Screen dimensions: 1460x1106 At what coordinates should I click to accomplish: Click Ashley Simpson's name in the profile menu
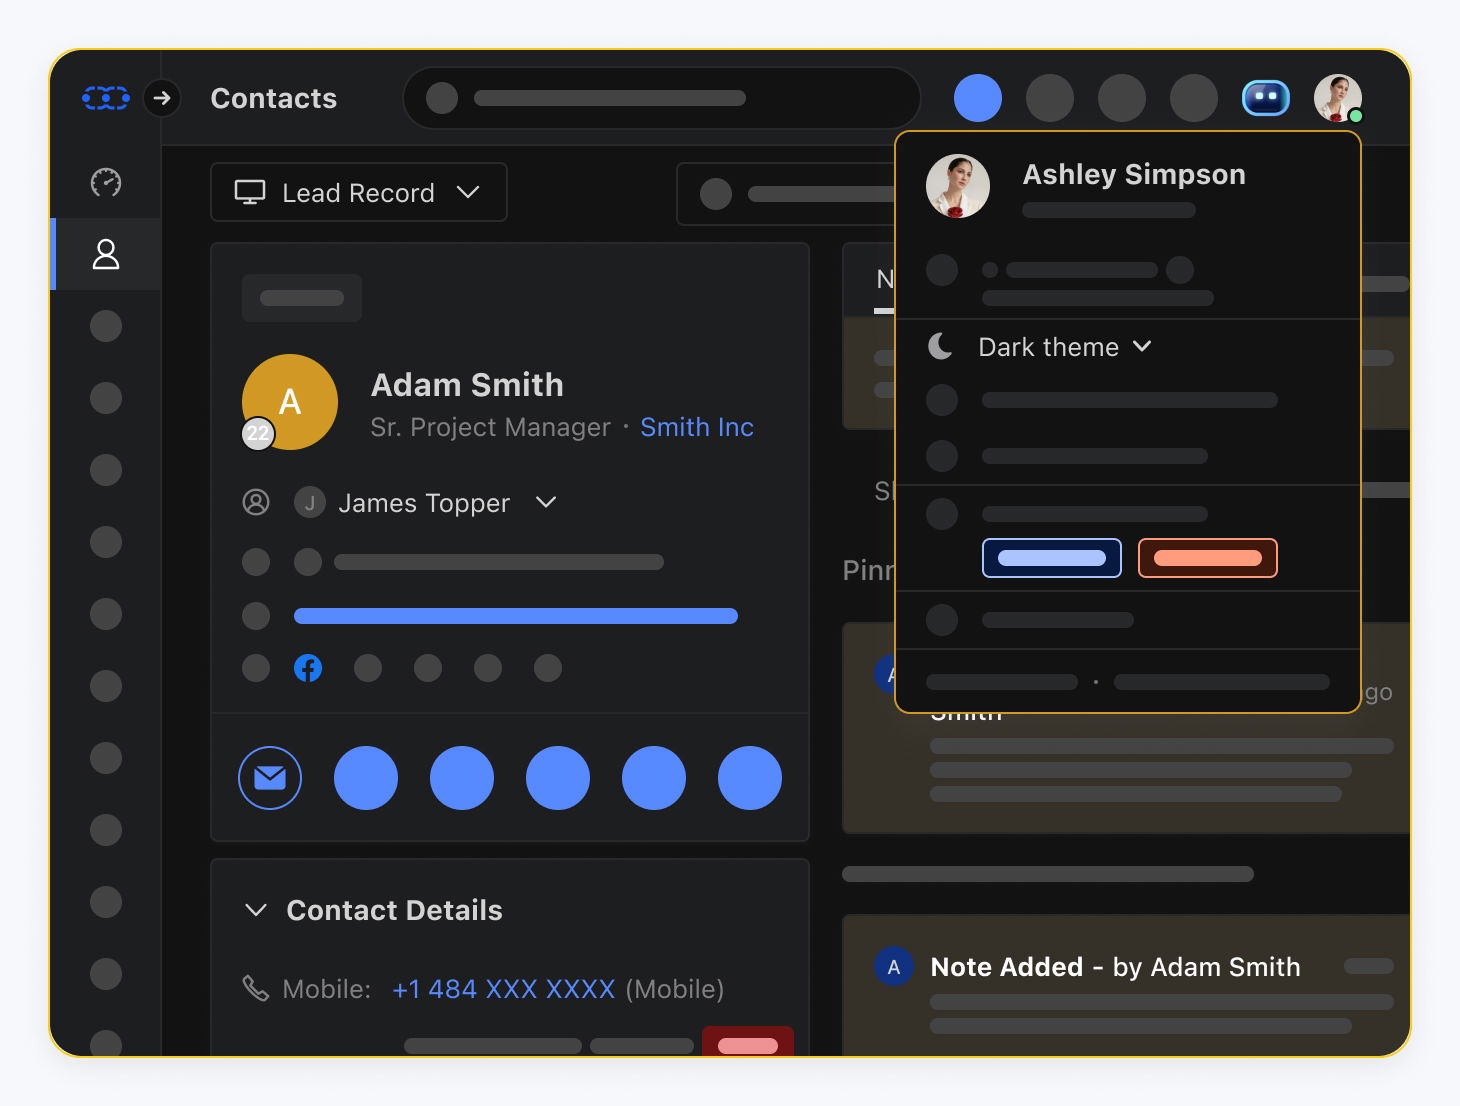coord(1133,174)
